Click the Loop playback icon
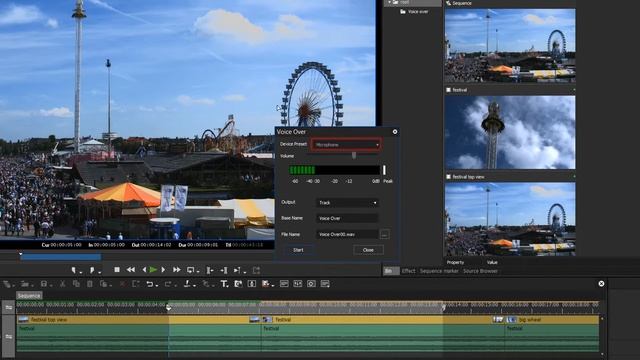 [x=191, y=270]
